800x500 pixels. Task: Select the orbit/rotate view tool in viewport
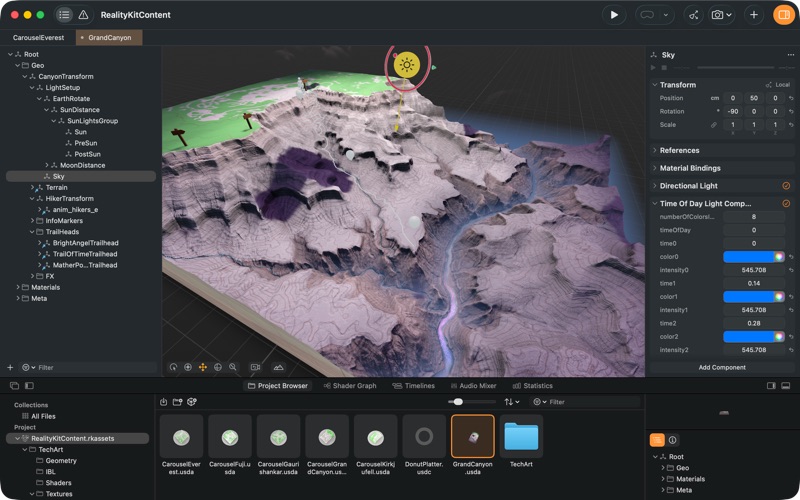tap(173, 367)
